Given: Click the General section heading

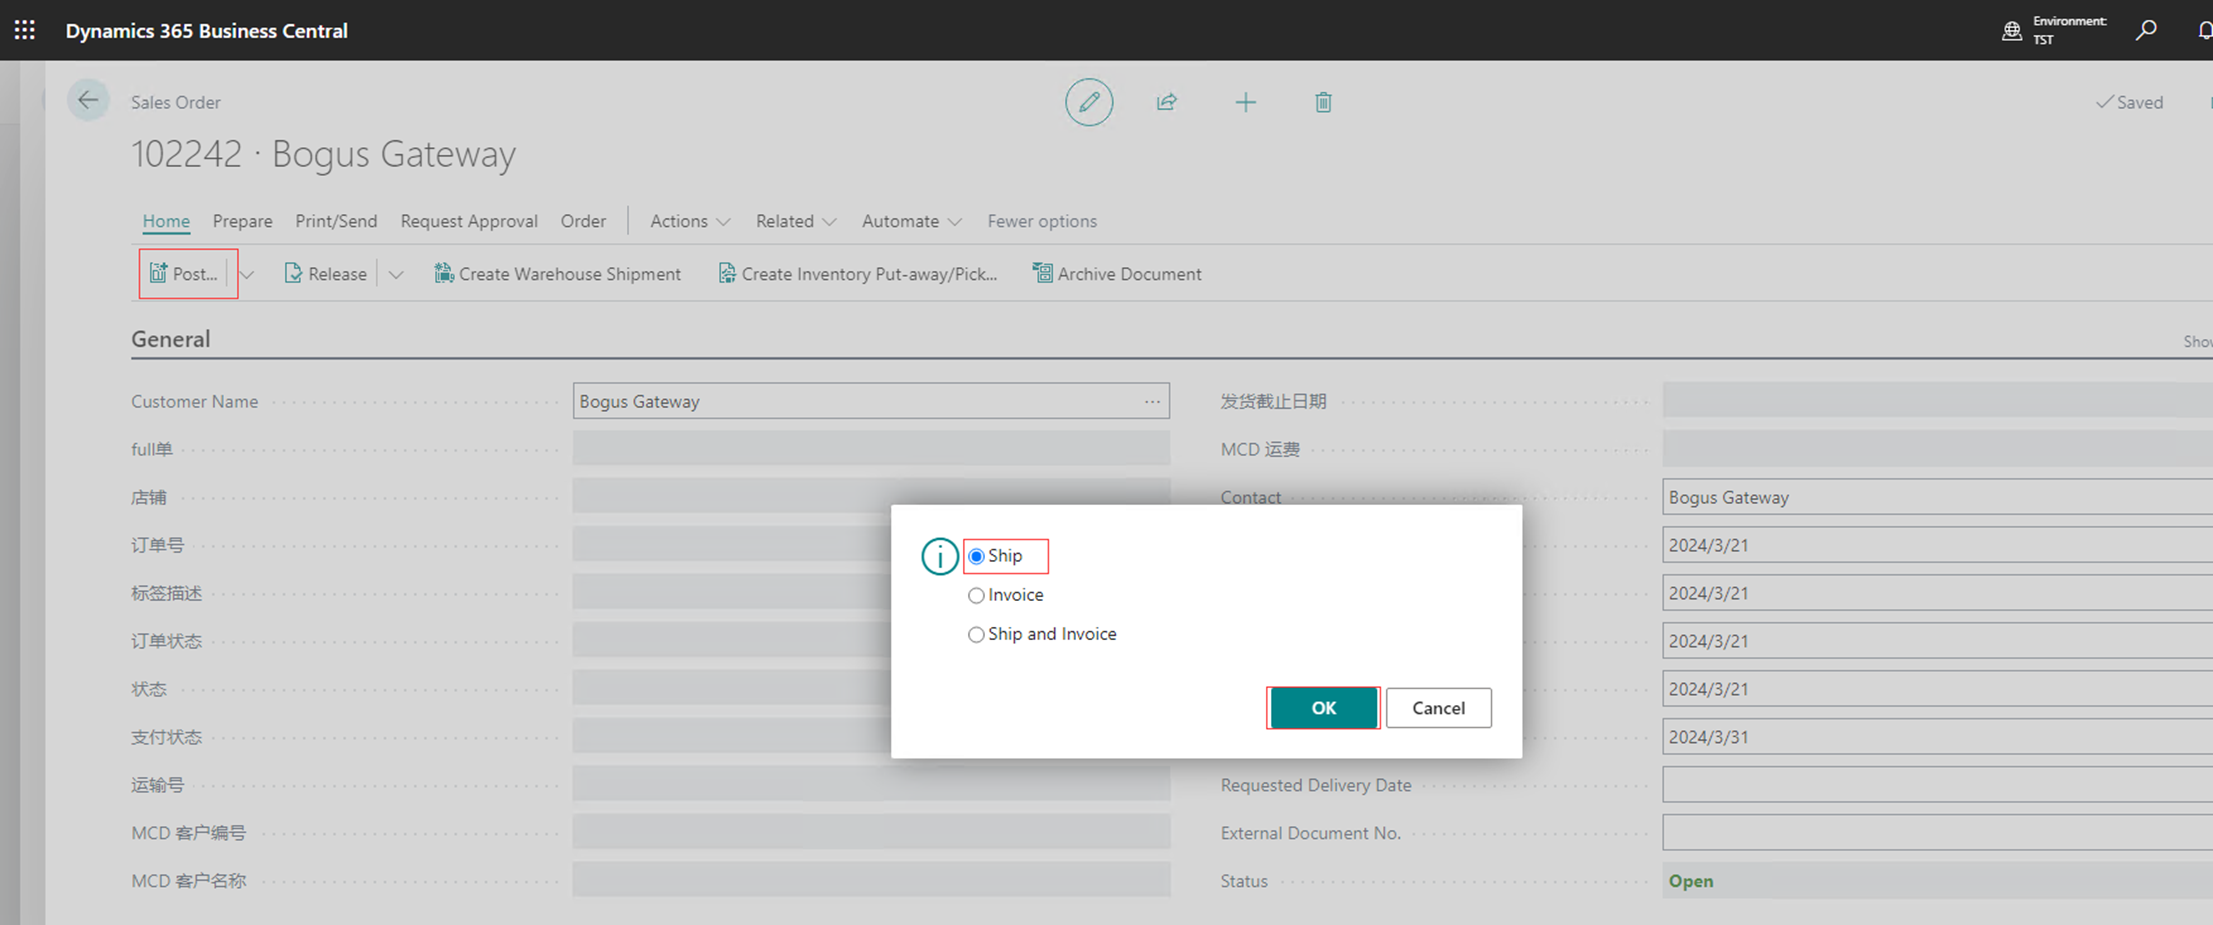Looking at the screenshot, I should point(171,339).
